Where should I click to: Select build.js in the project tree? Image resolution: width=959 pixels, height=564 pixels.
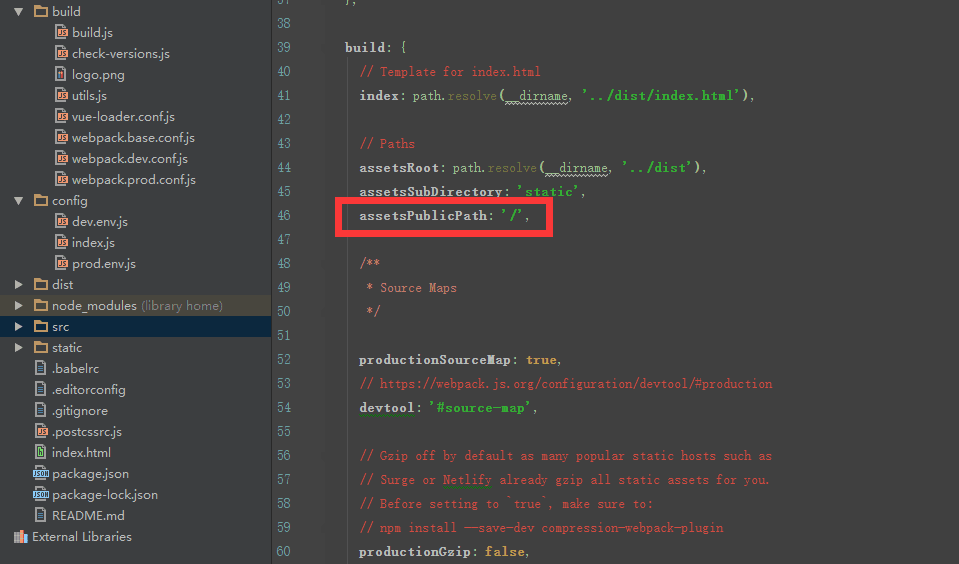[x=92, y=32]
